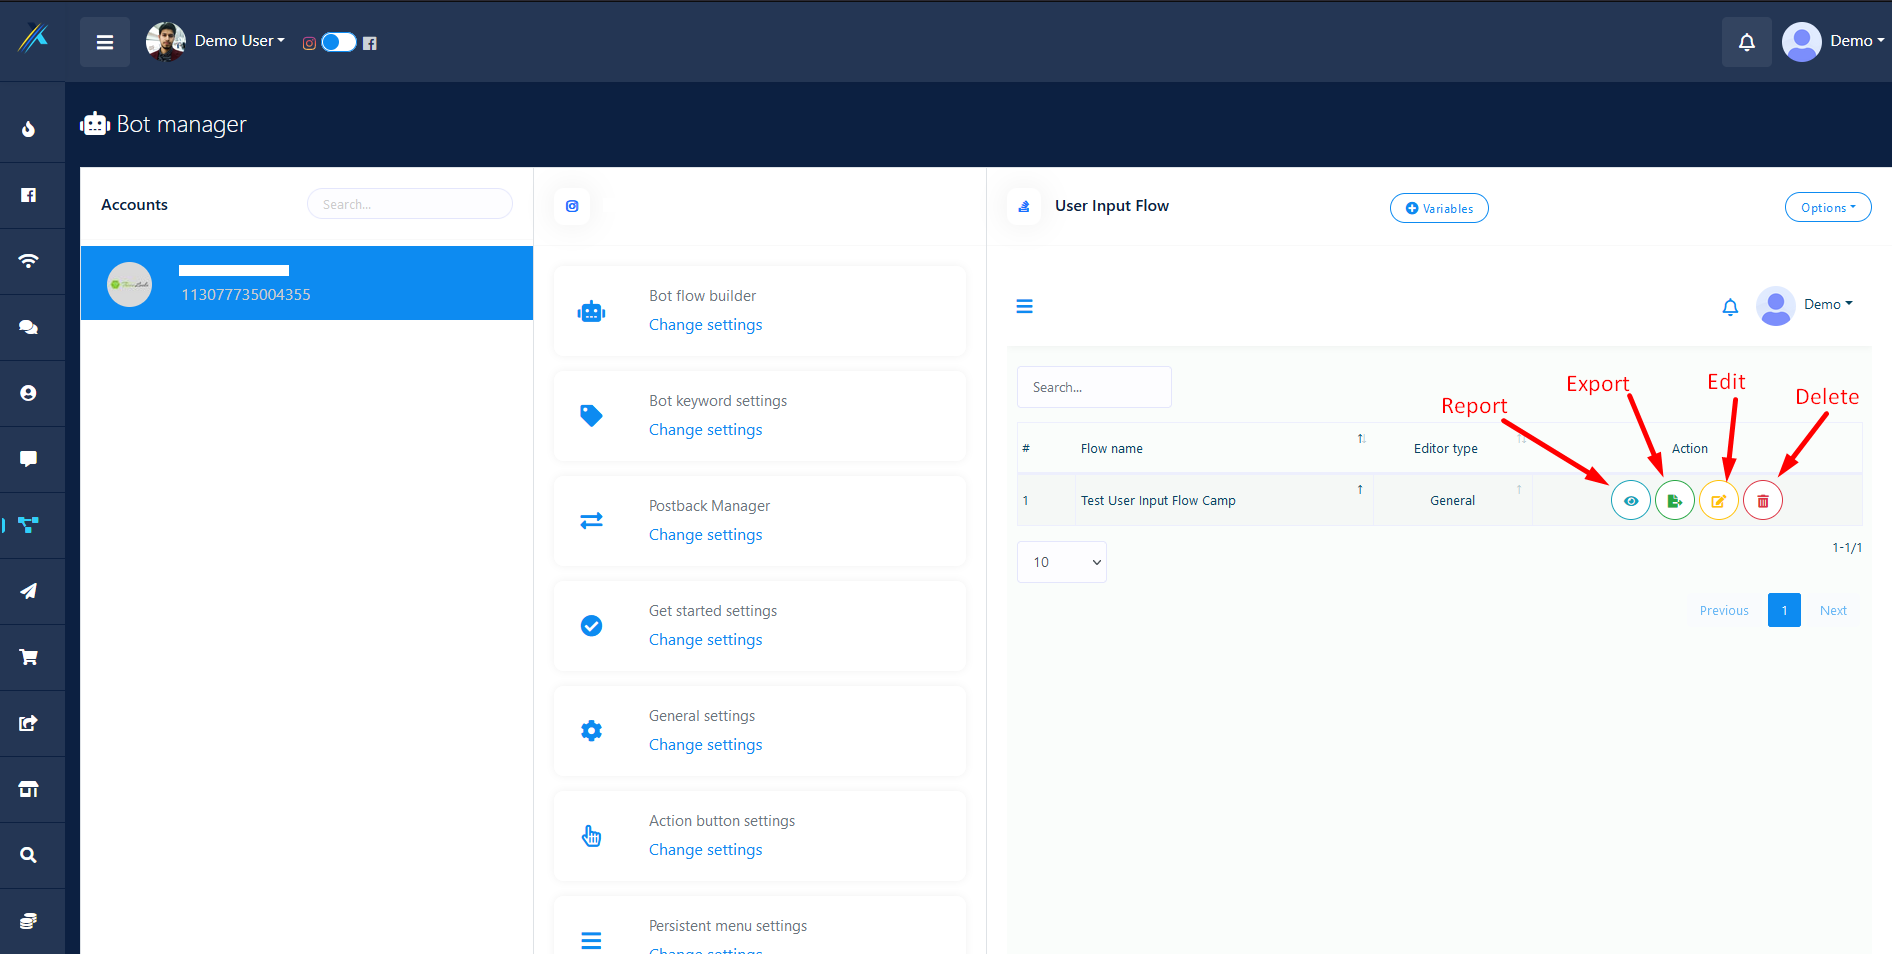Open the single comment sidebar icon
This screenshot has width=1892, height=954.
coord(29,459)
